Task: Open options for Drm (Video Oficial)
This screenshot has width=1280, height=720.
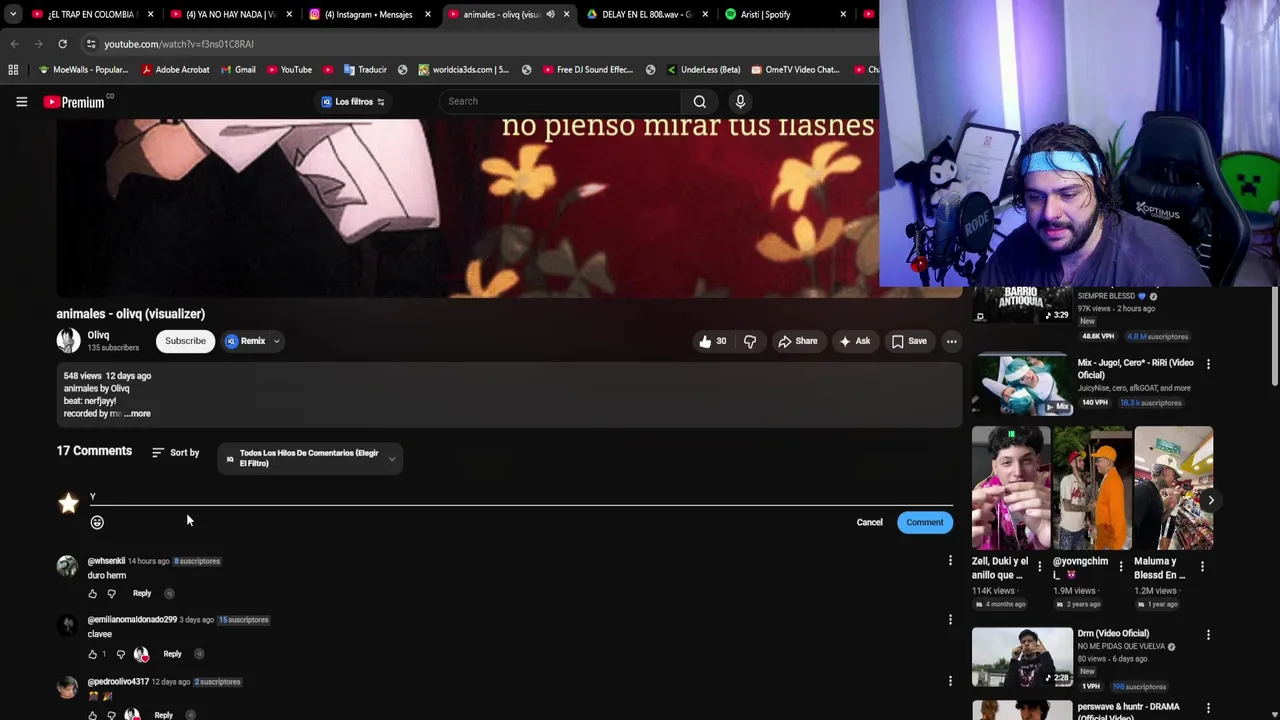Action: 1208,635
